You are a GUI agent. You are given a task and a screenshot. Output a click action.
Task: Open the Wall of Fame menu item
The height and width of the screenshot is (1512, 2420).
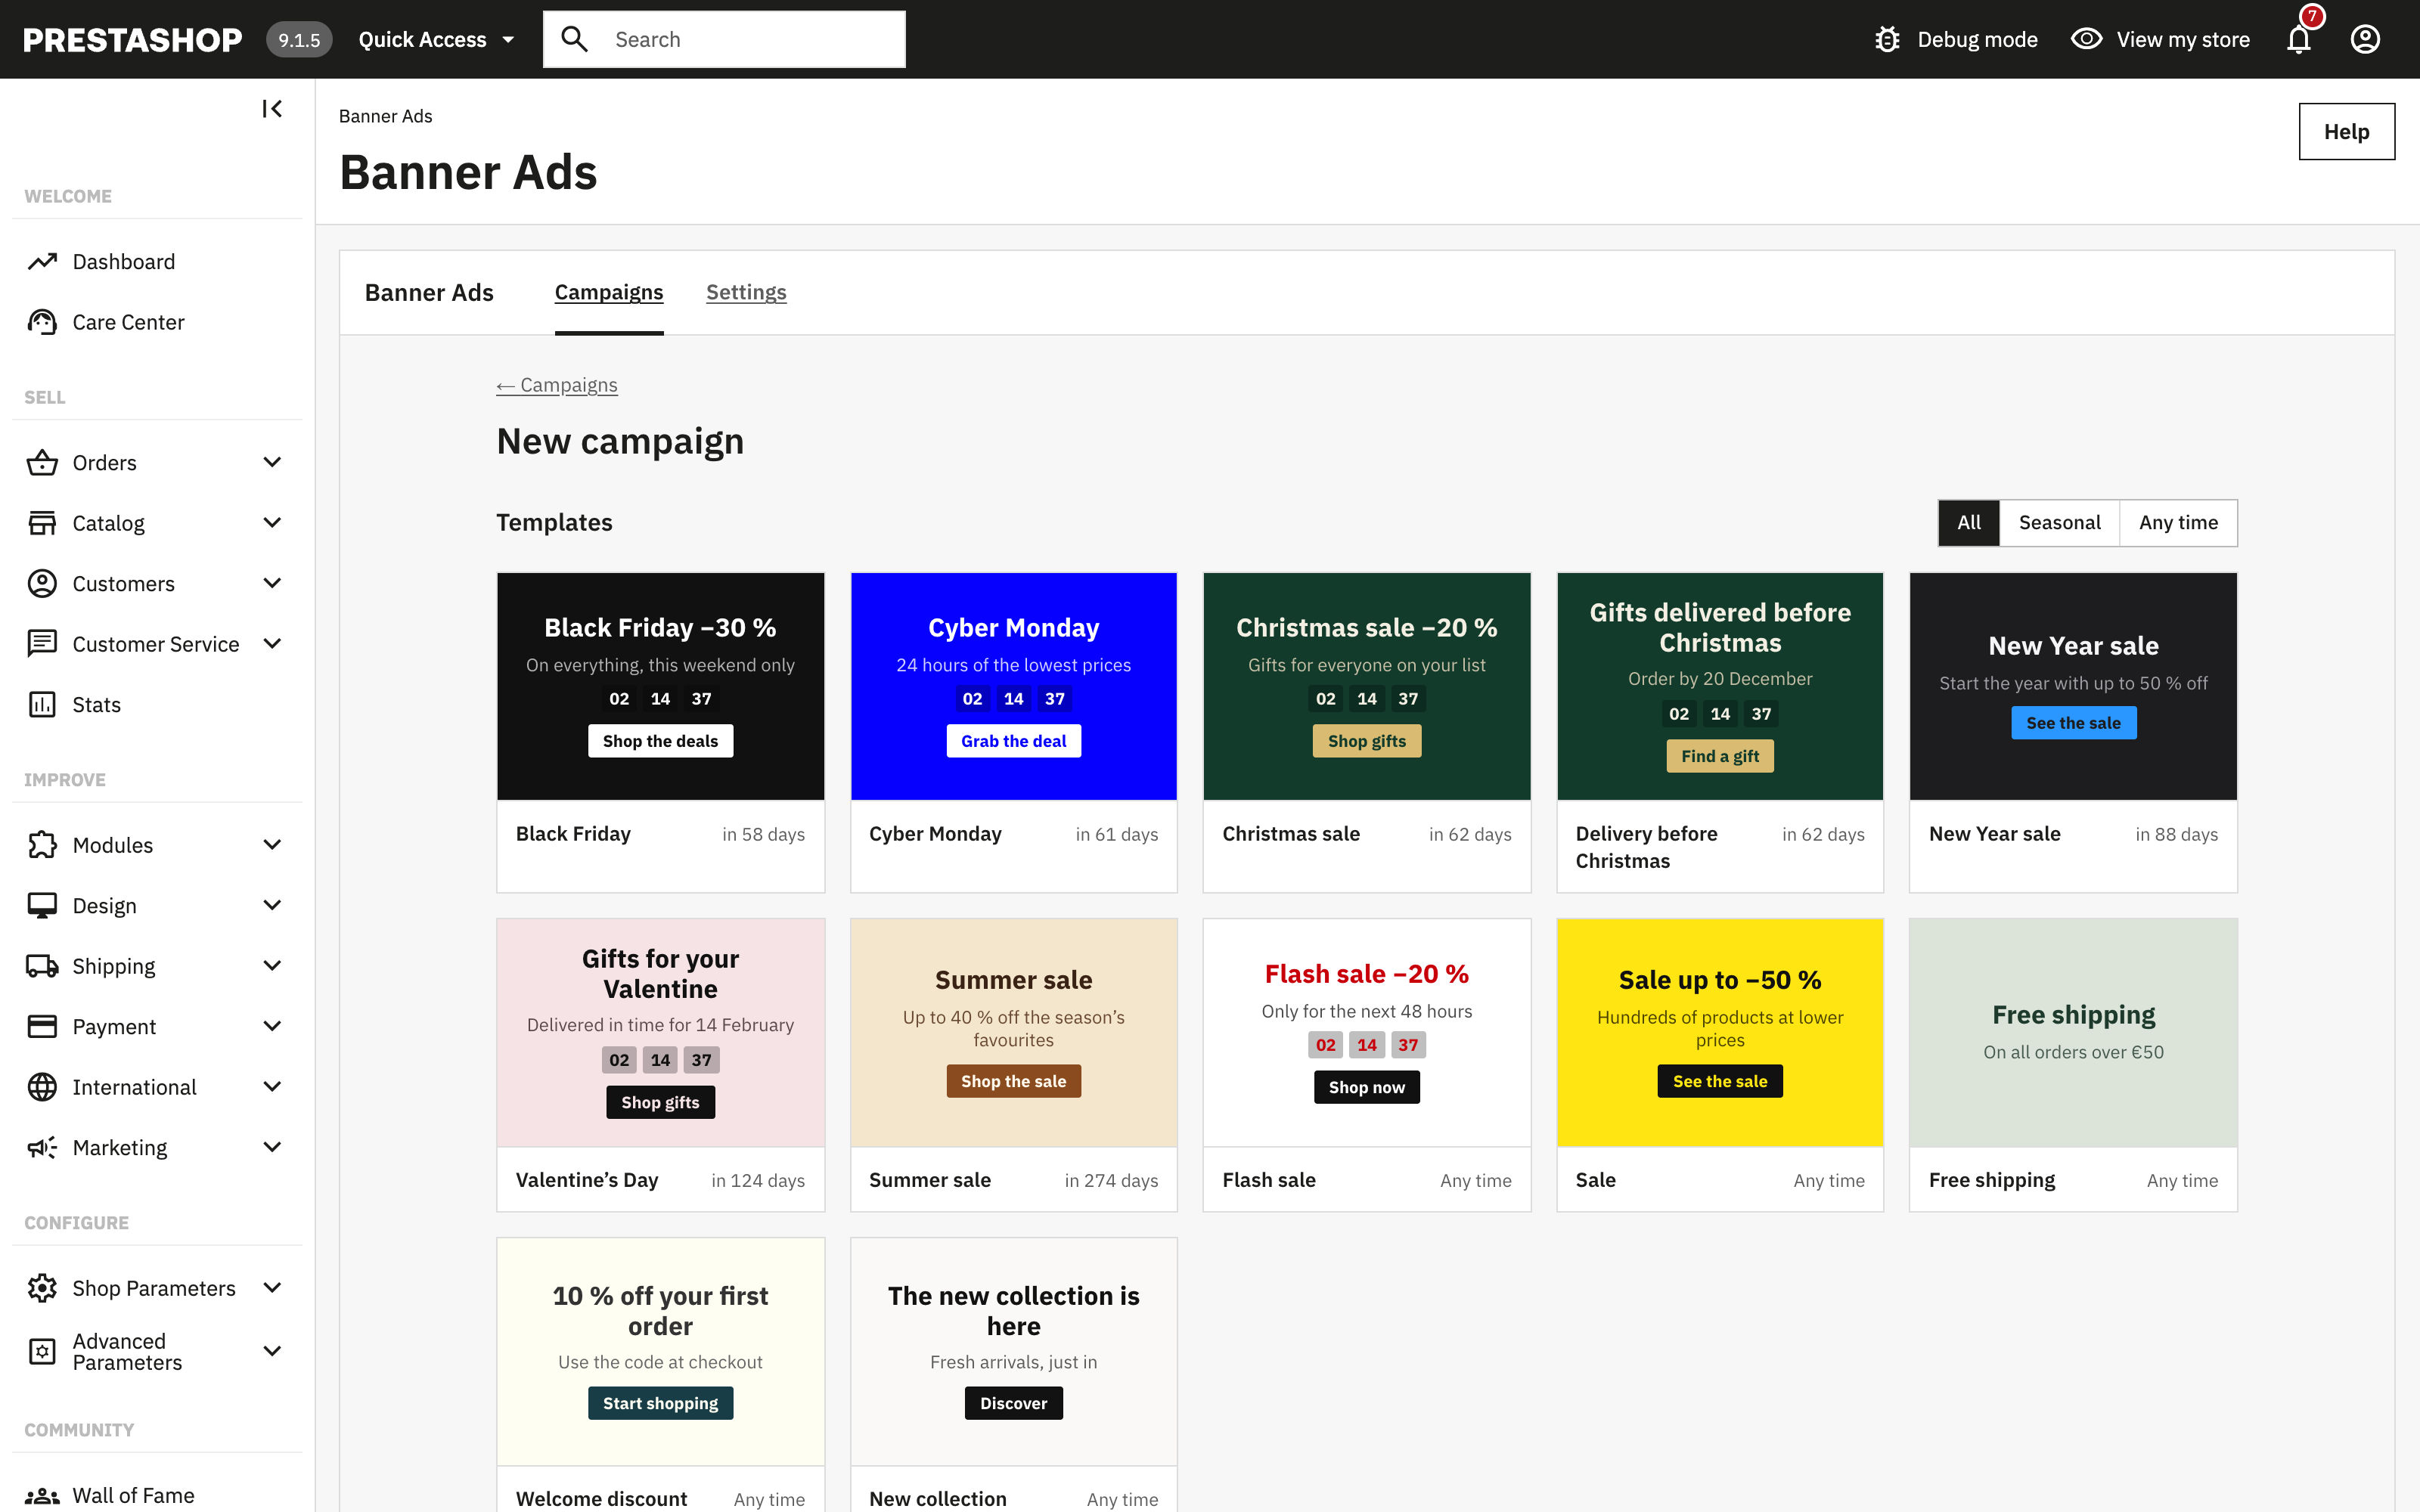point(157,1496)
